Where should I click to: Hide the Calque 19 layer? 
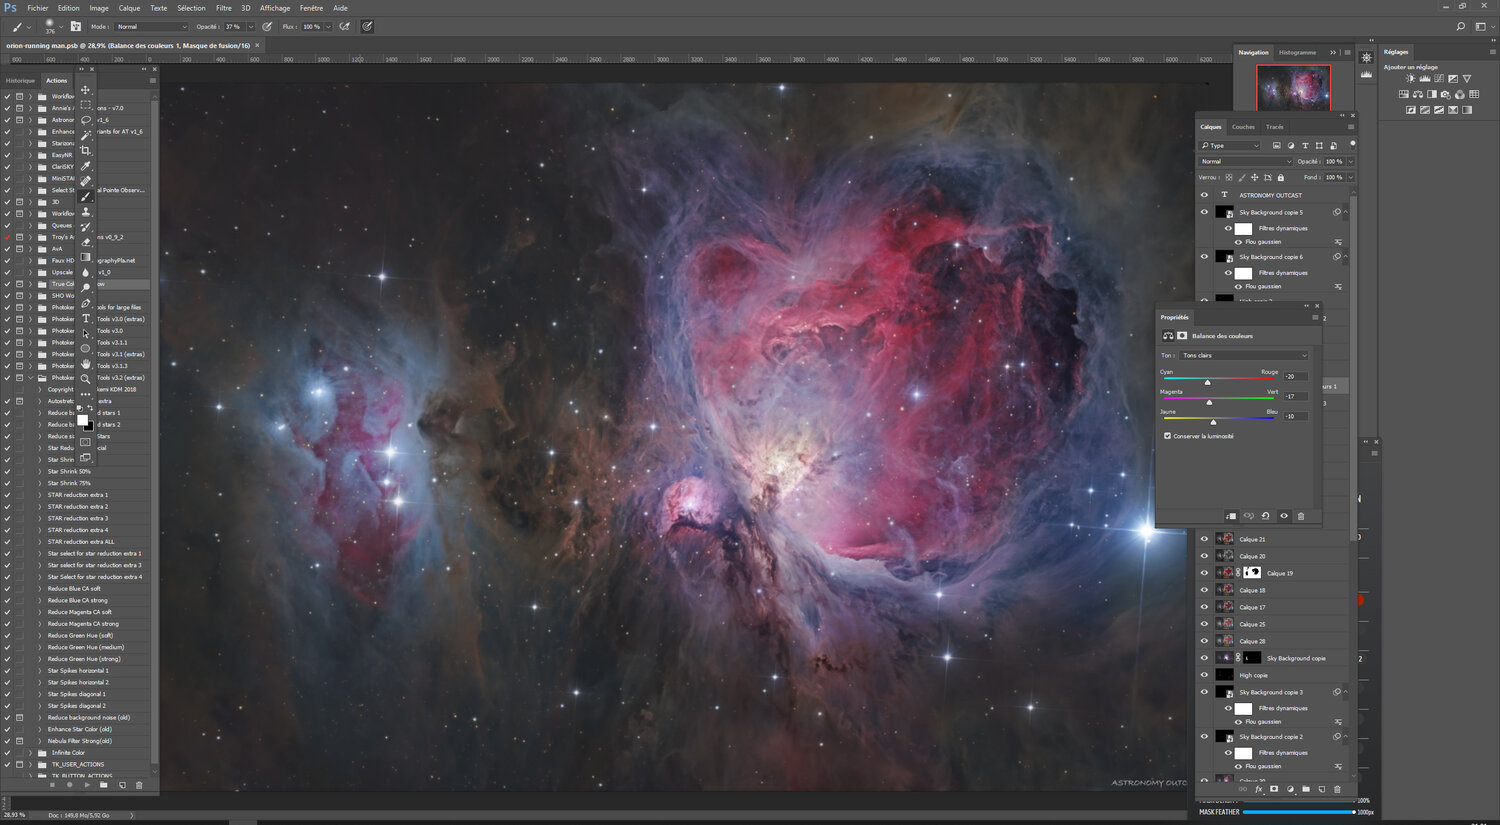(1204, 573)
